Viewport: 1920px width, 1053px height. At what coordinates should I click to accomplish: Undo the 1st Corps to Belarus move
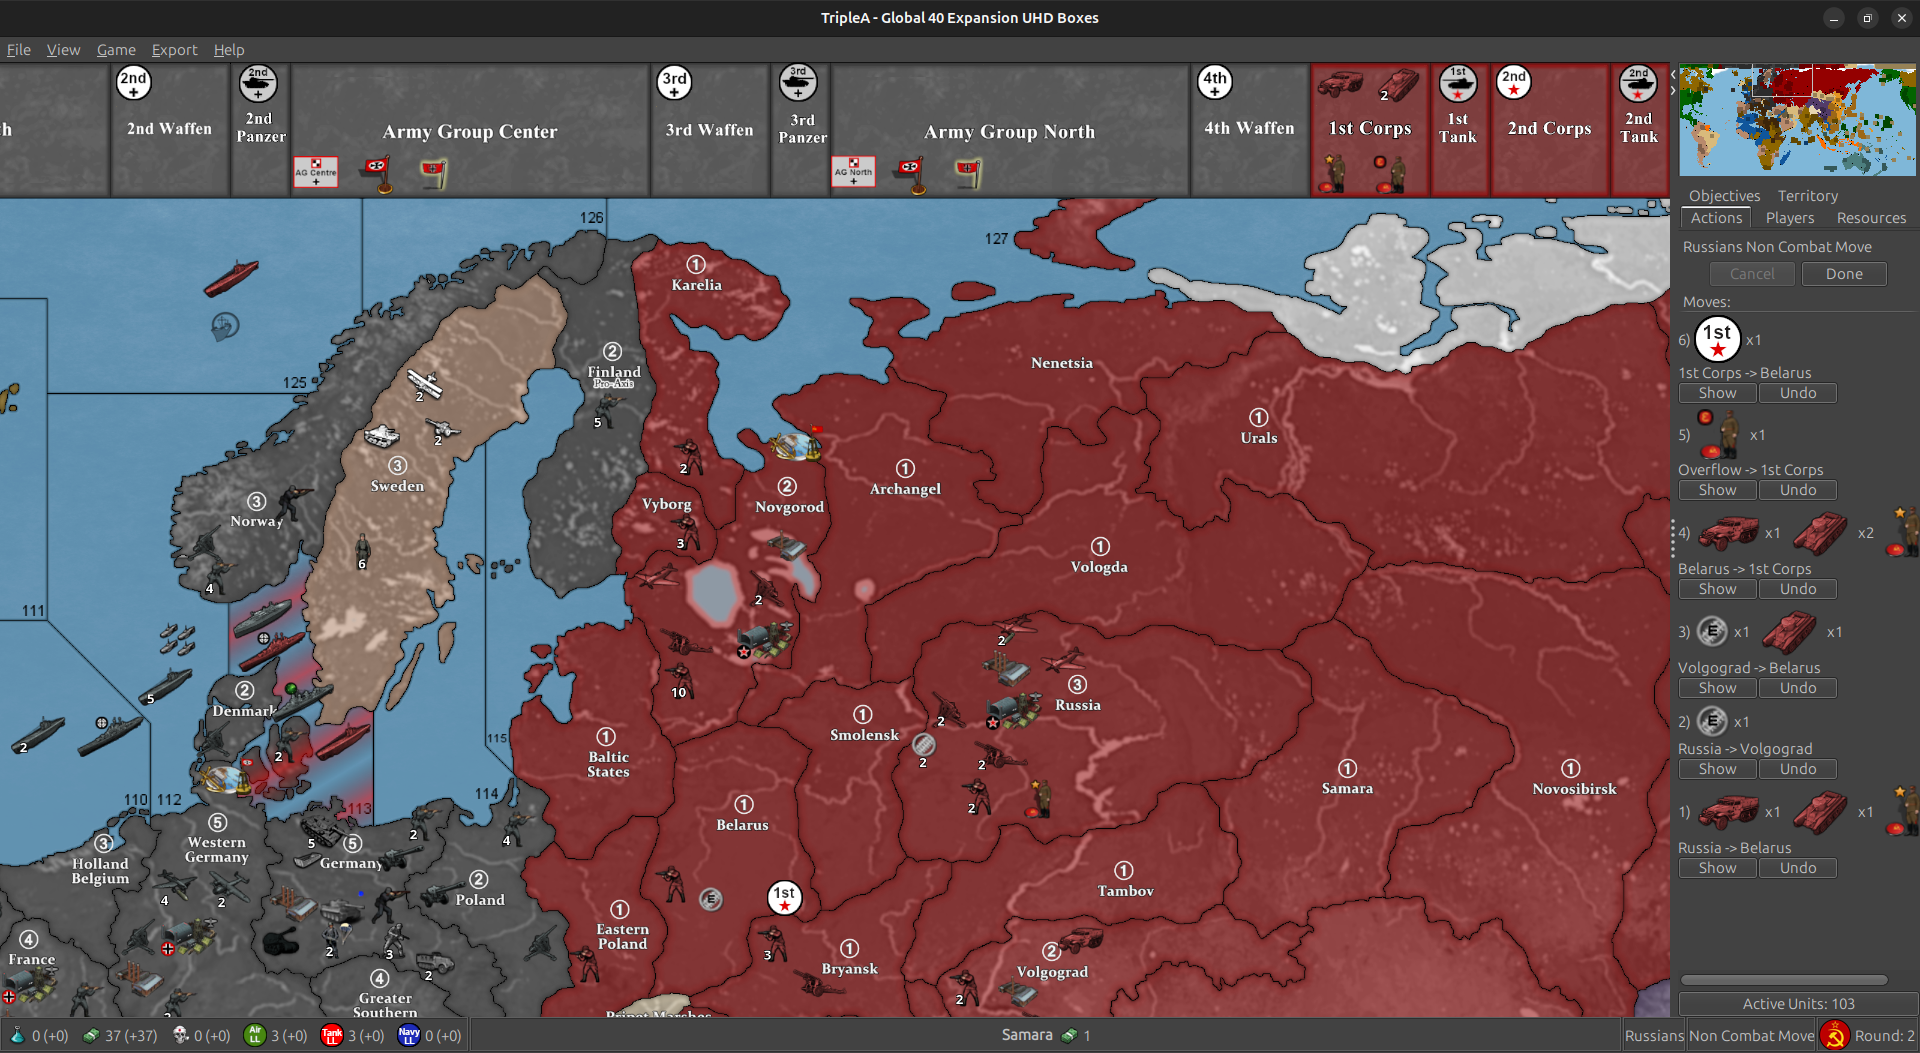(1797, 392)
